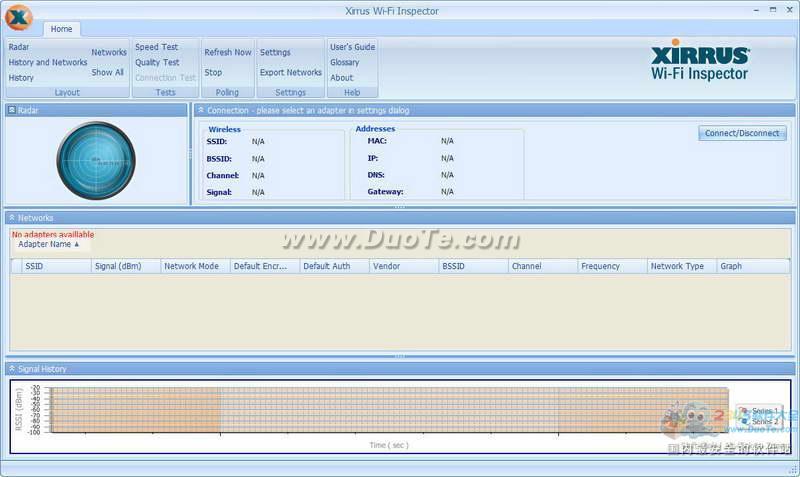Click the Xirrus Wi-Fi Inspector logo
Screen dimensions: 800x477
pos(699,60)
